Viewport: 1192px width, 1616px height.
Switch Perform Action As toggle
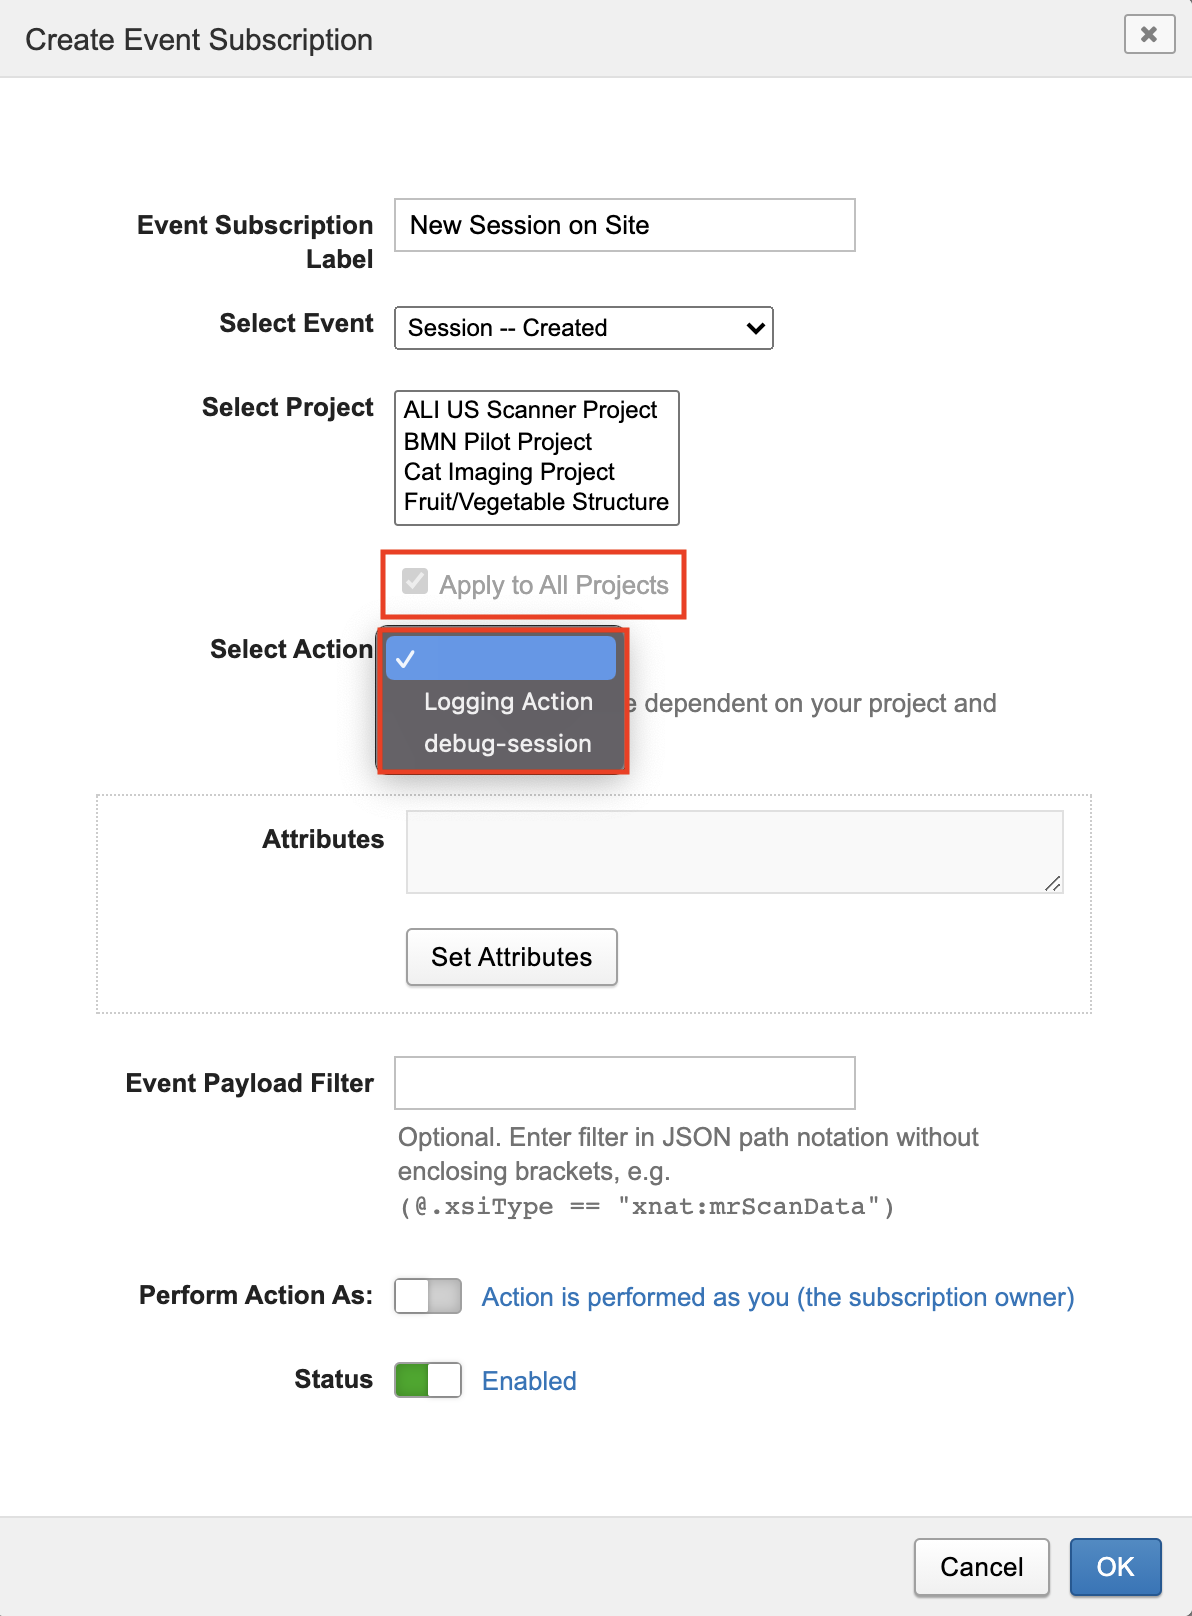coord(427,1295)
